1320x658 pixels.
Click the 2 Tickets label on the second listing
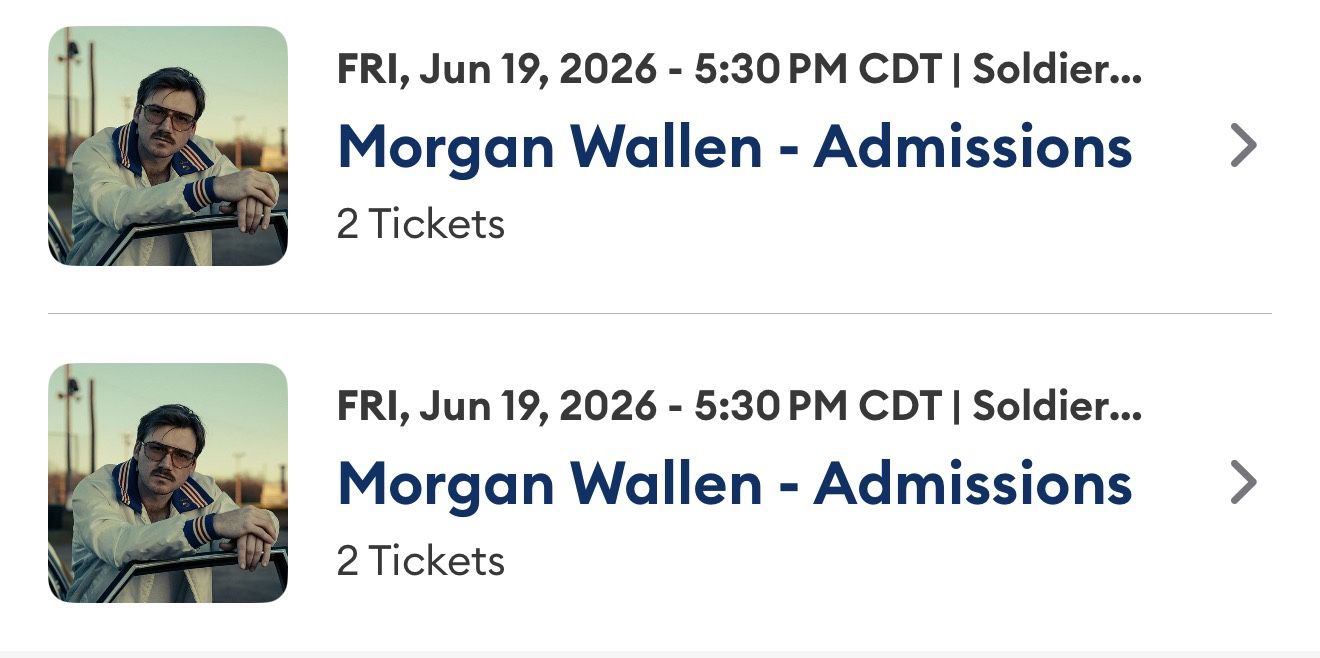tap(419, 561)
